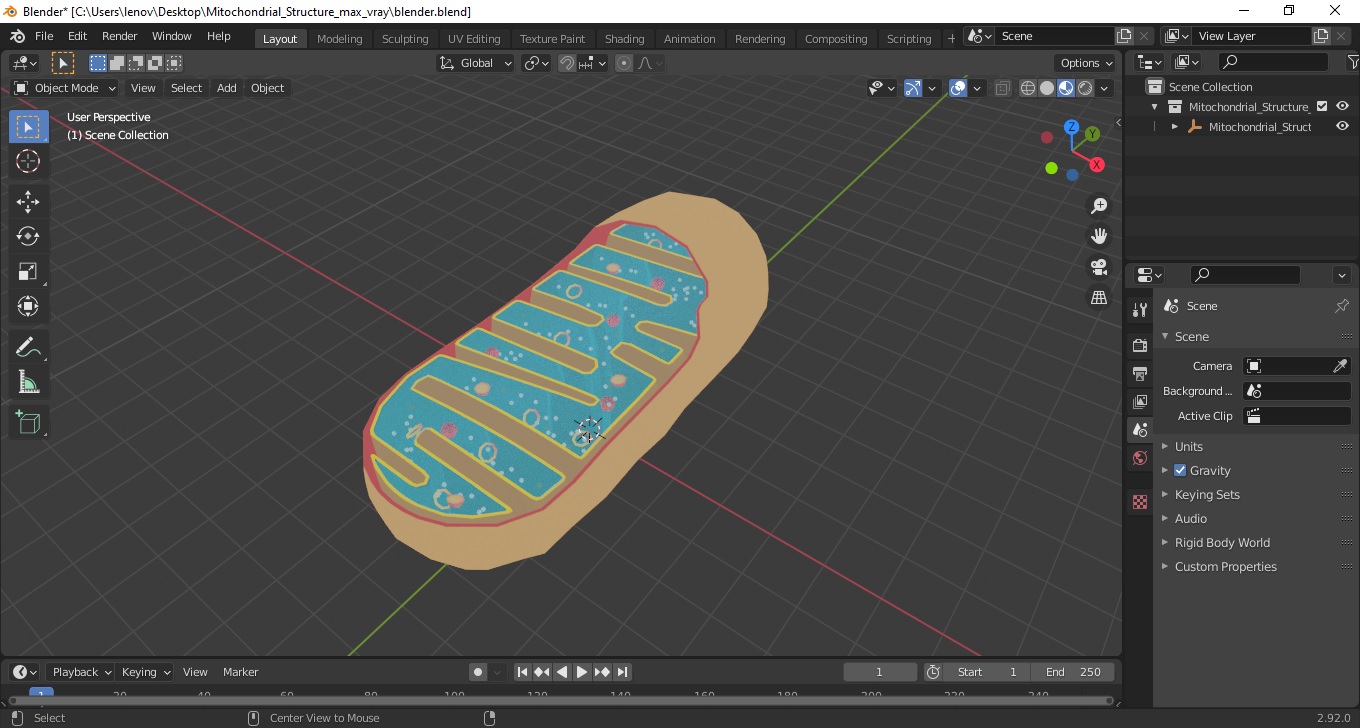Viewport: 1360px width, 728px height.
Task: Switch to the Shading workspace tab
Action: pyautogui.click(x=624, y=39)
